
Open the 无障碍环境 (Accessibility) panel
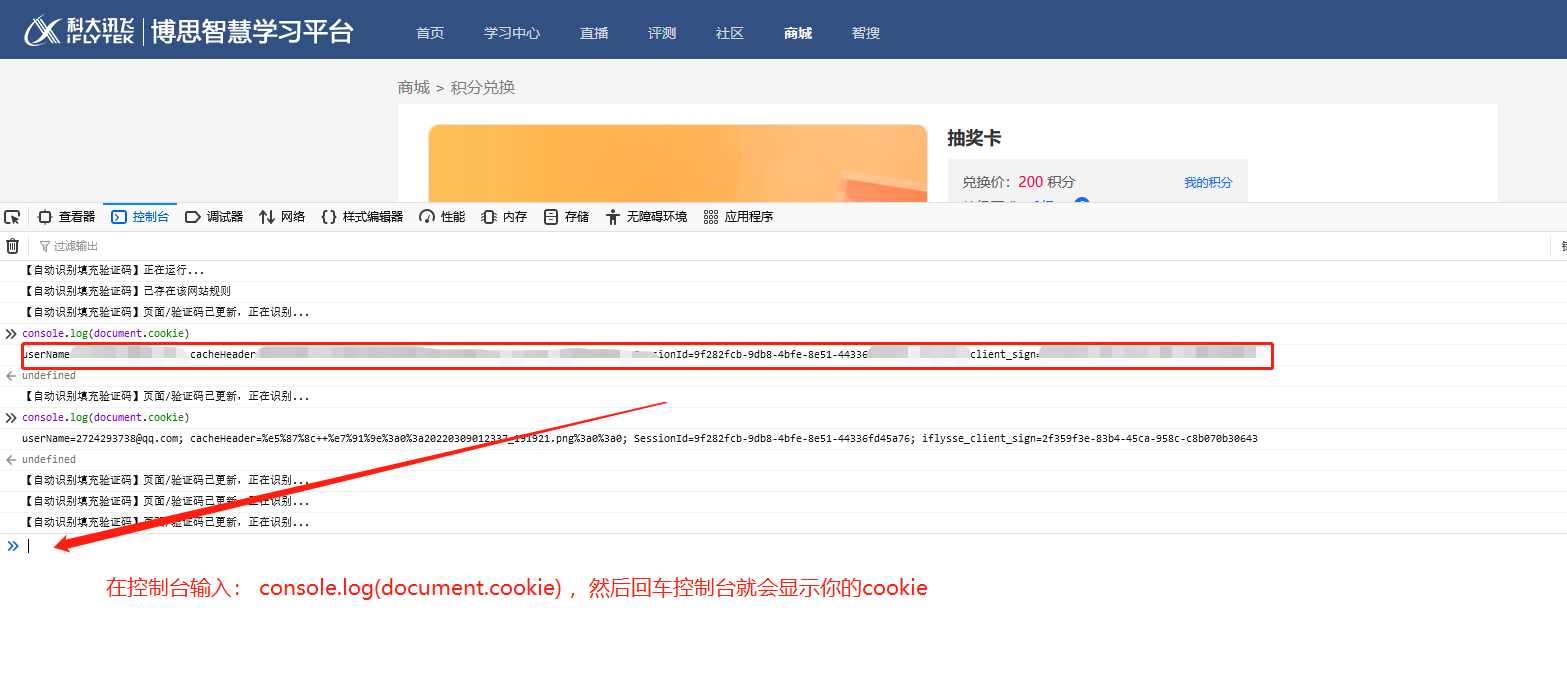pyautogui.click(x=646, y=217)
